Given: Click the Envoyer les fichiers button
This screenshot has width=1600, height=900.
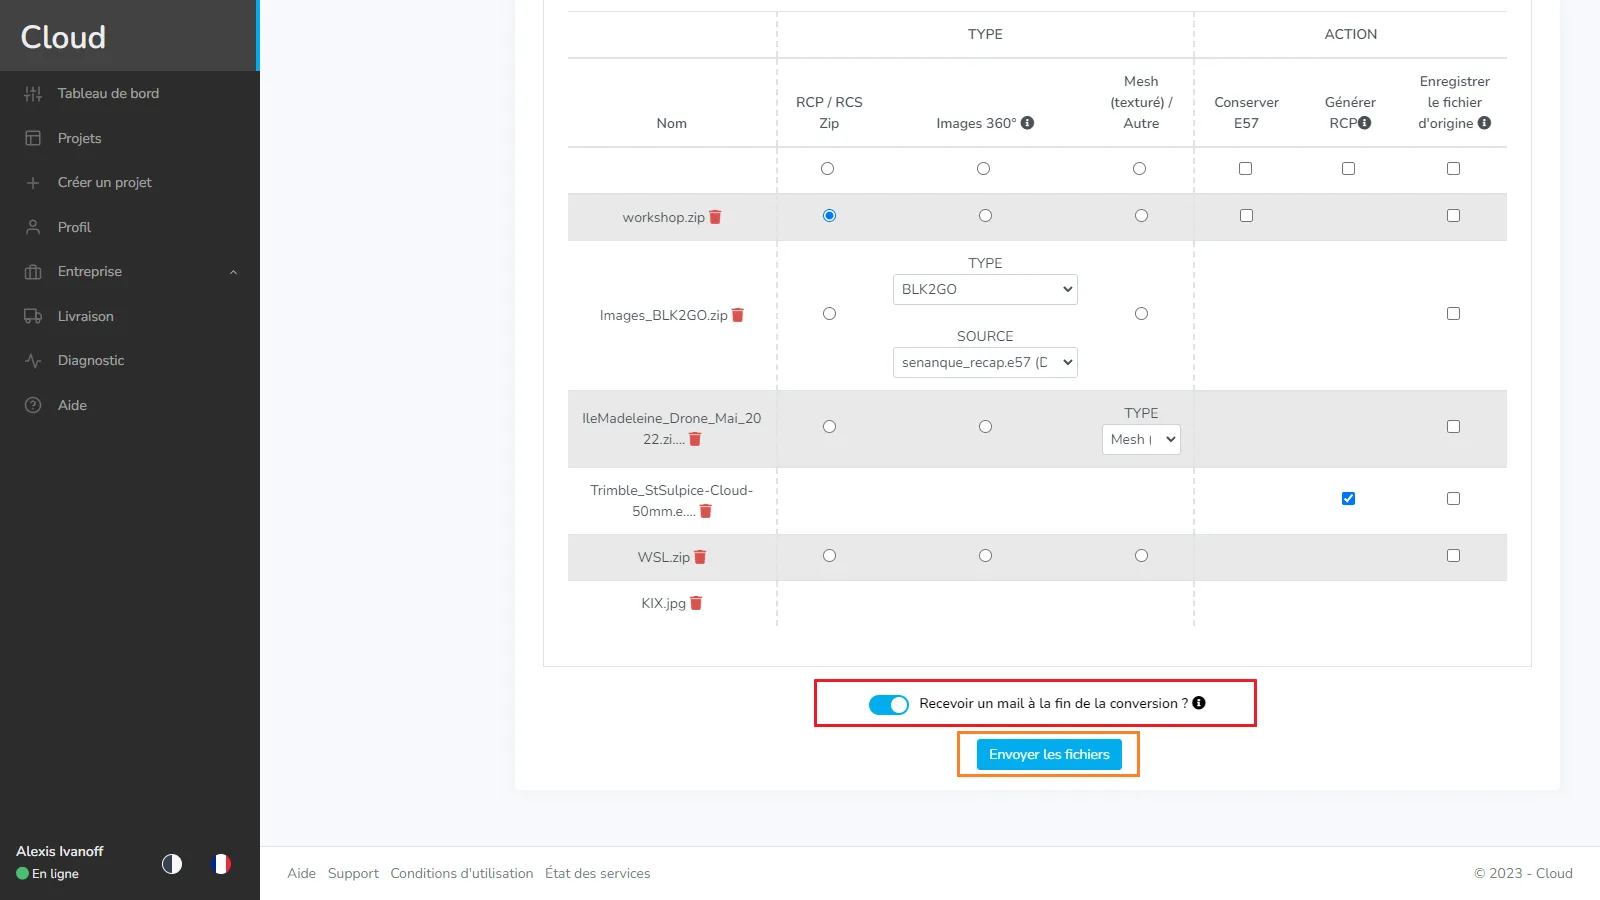Looking at the screenshot, I should coord(1049,755).
